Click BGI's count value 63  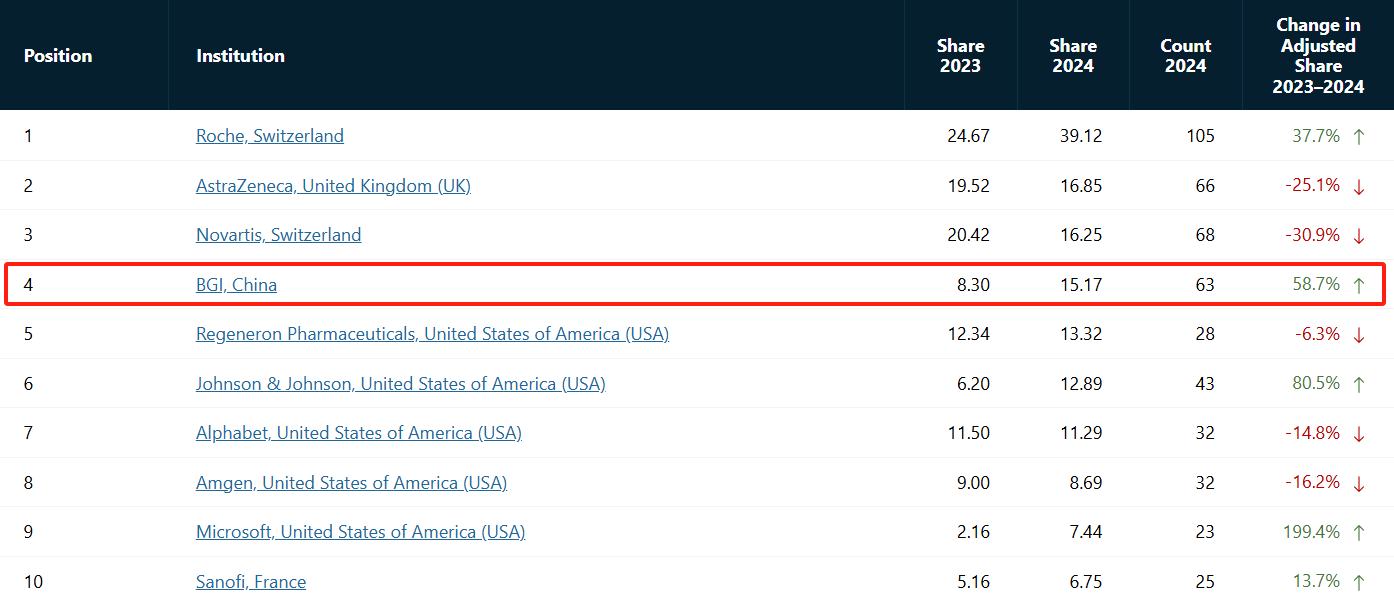pyautogui.click(x=1205, y=285)
